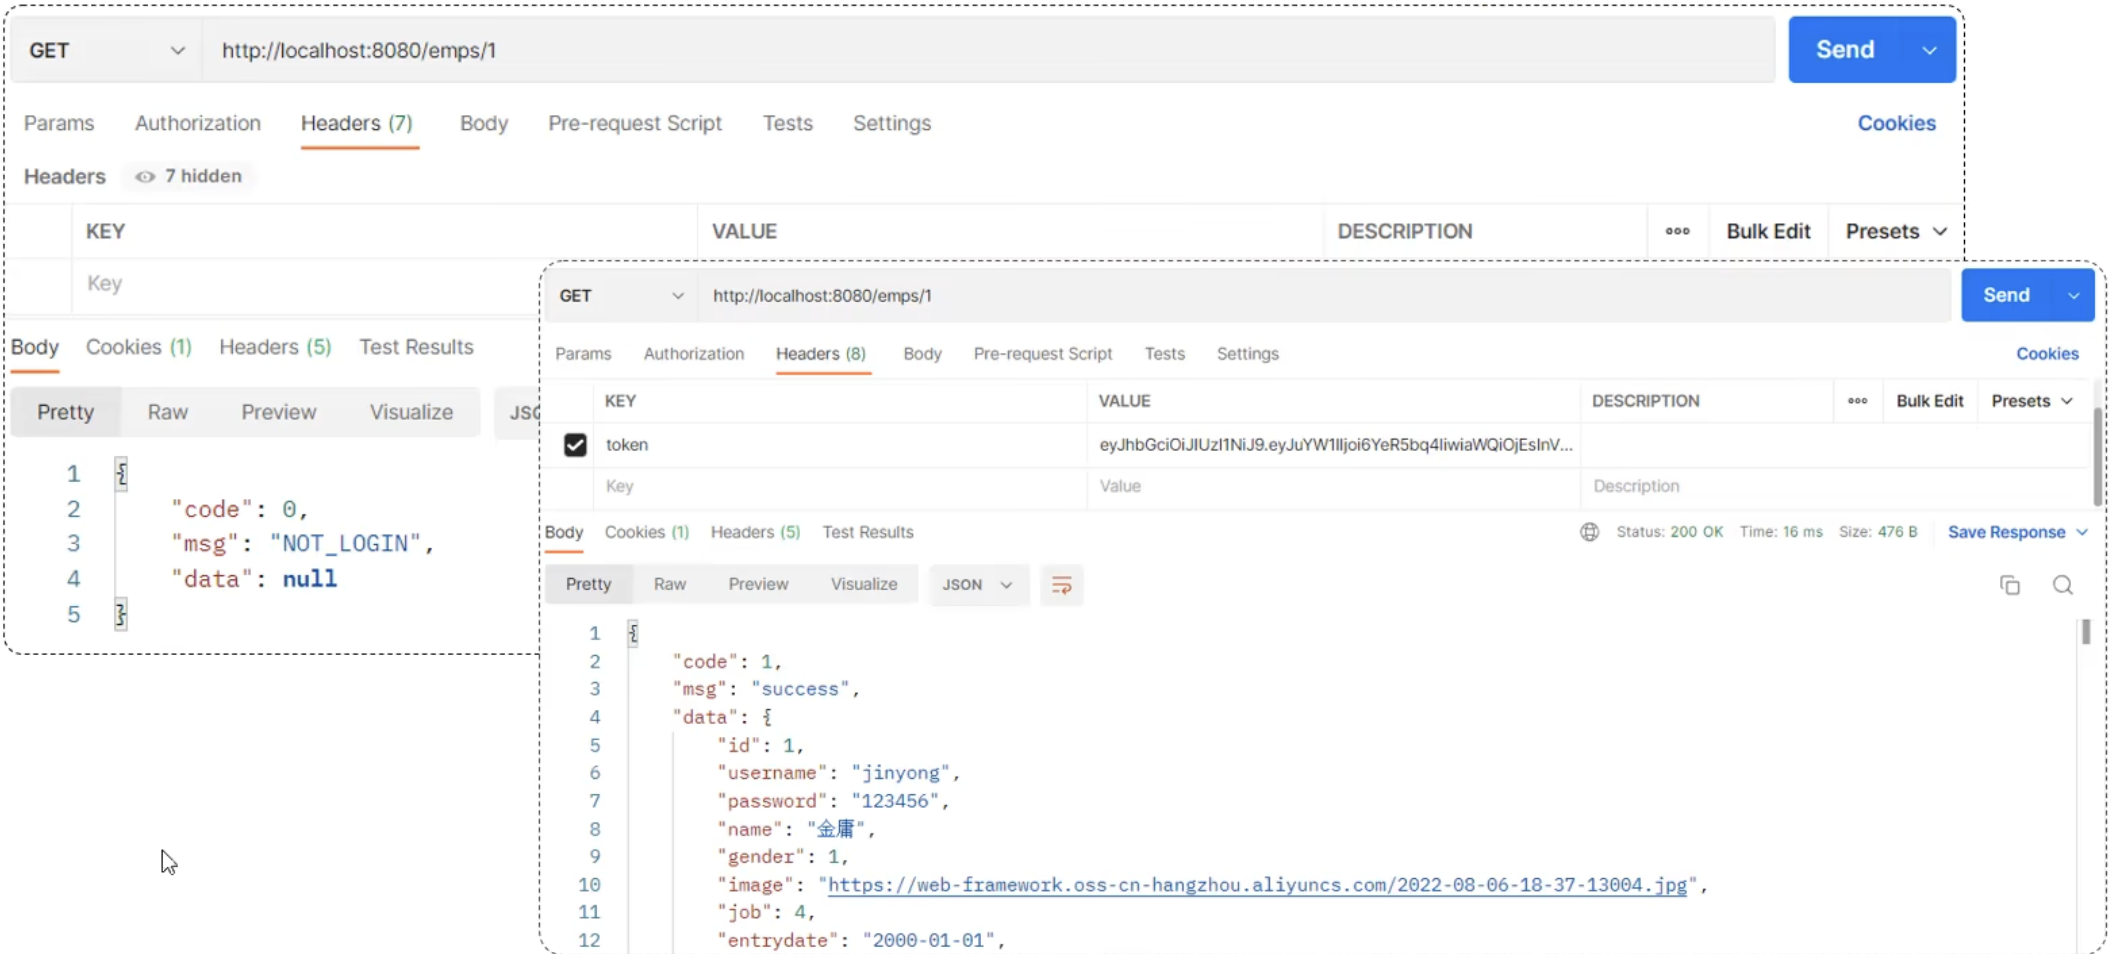Click the globe network icon near Status

(1589, 532)
